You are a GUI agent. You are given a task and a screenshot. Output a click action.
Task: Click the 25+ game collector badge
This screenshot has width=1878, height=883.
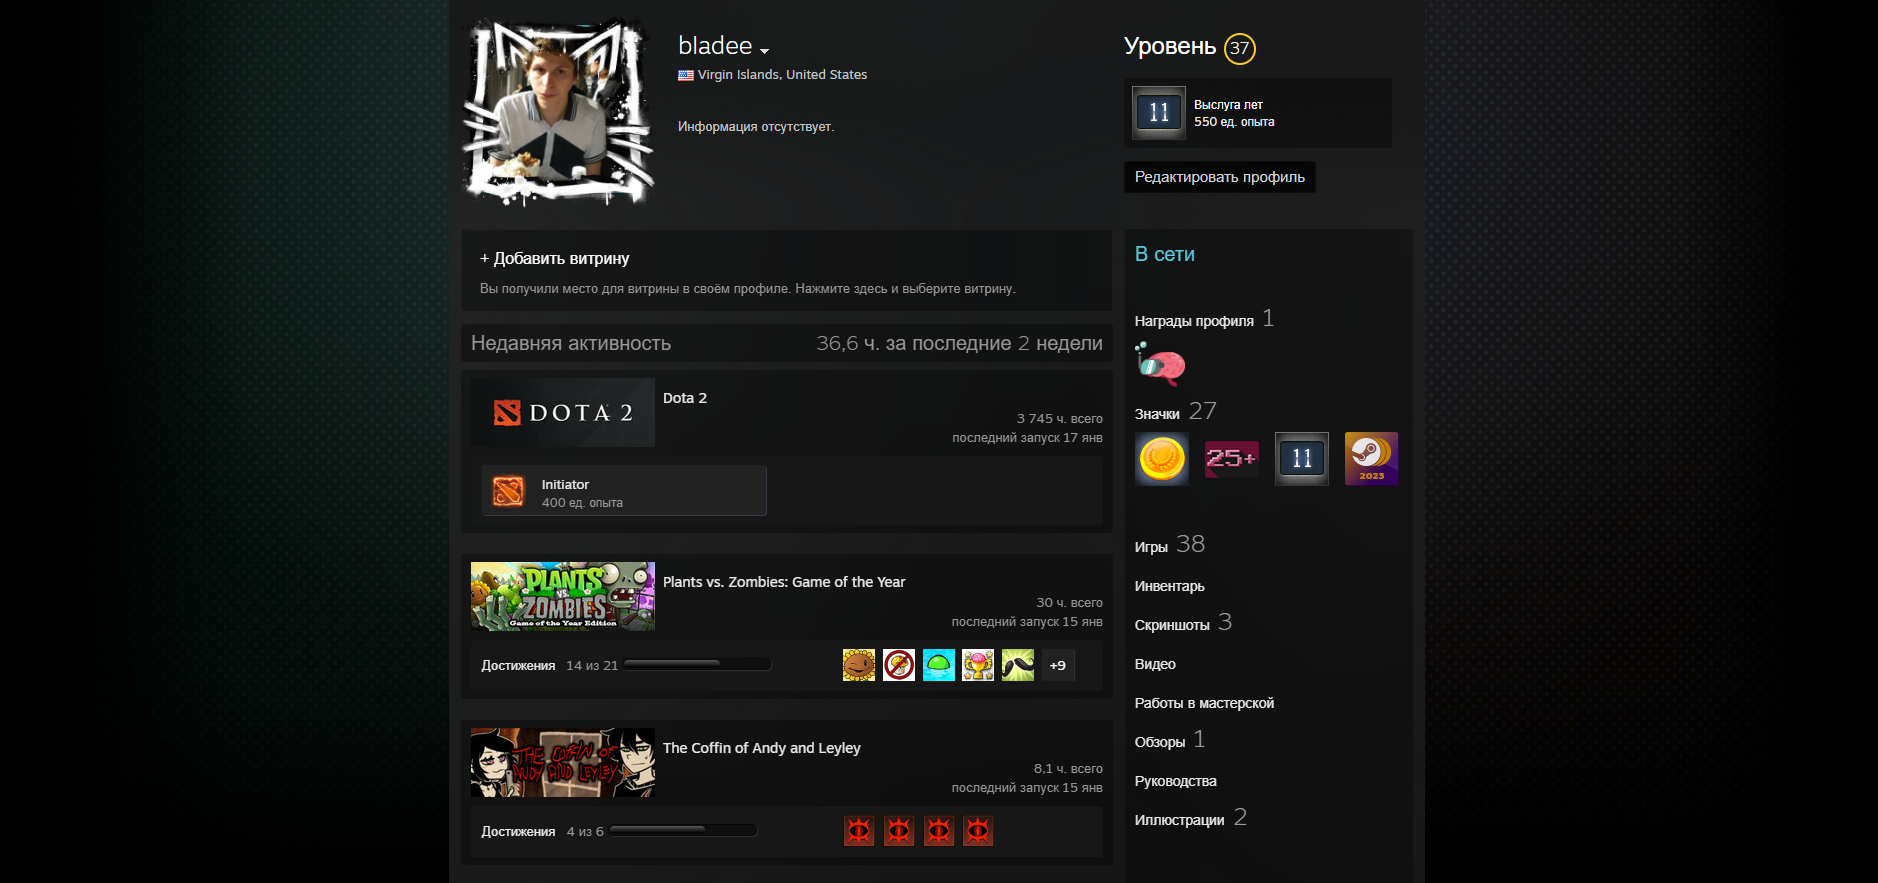tap(1232, 459)
